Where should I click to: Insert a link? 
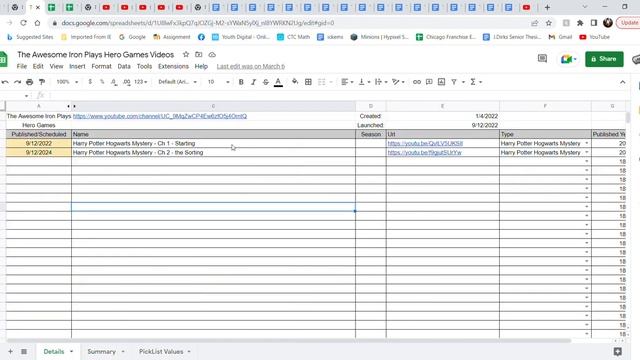[x=416, y=82]
